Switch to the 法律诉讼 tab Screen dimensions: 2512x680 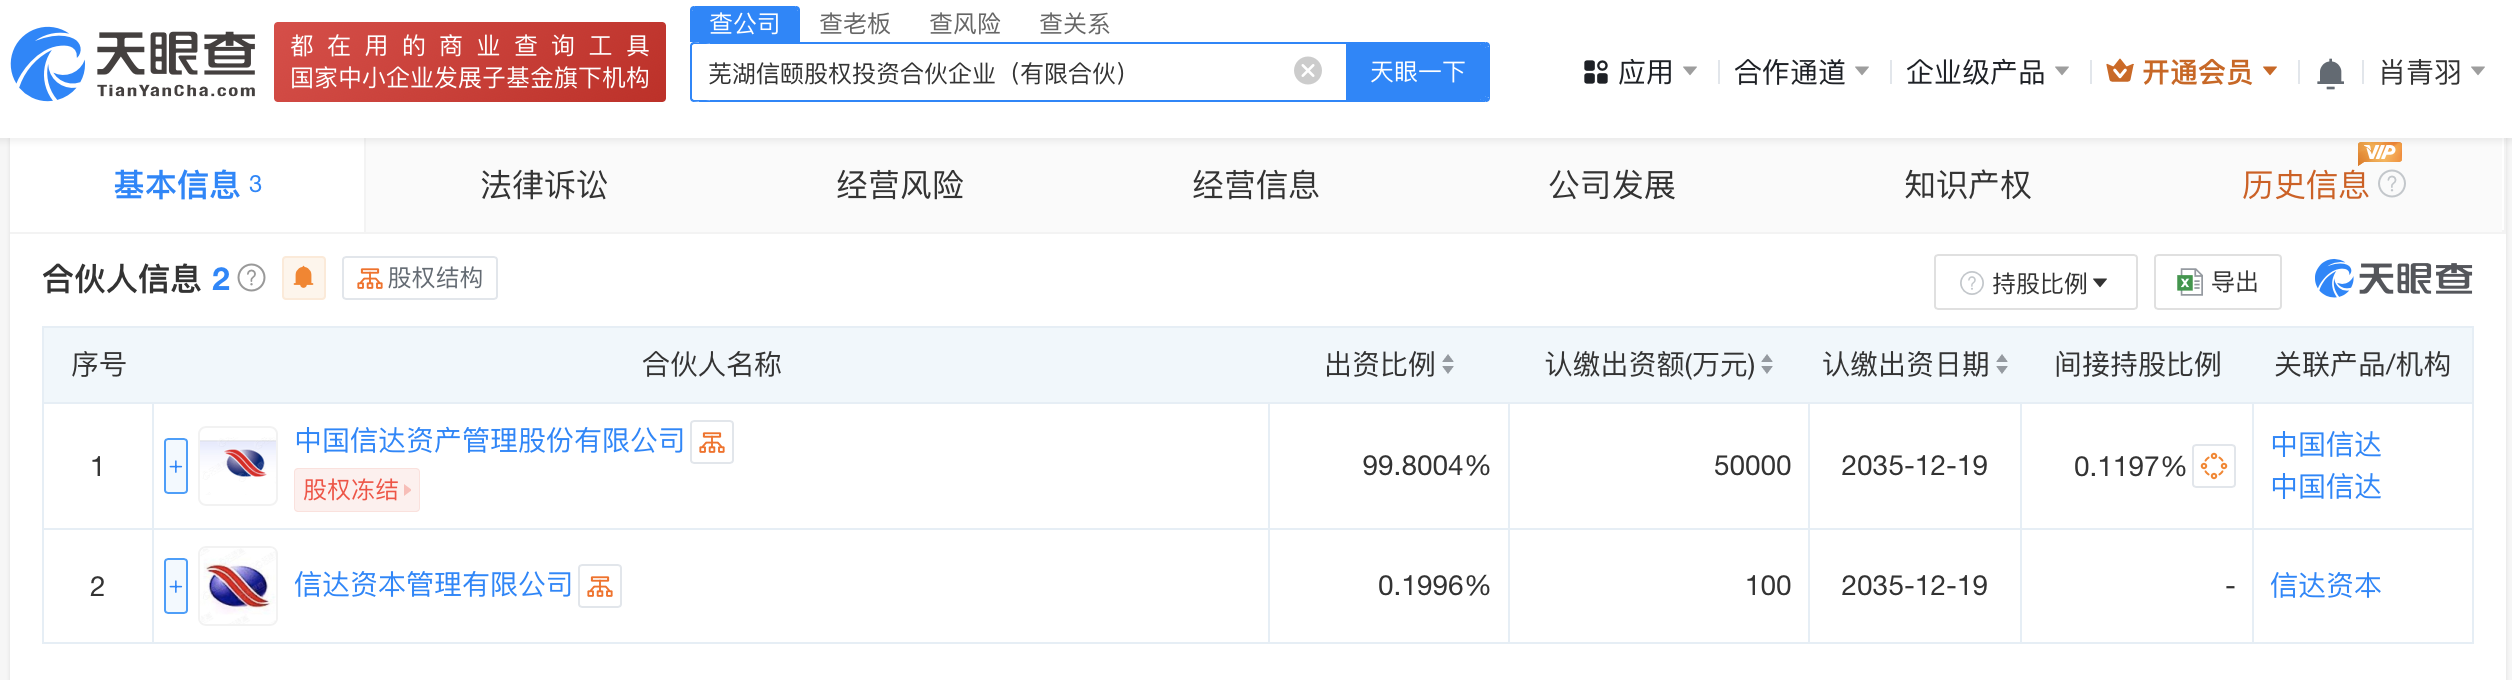pyautogui.click(x=544, y=185)
